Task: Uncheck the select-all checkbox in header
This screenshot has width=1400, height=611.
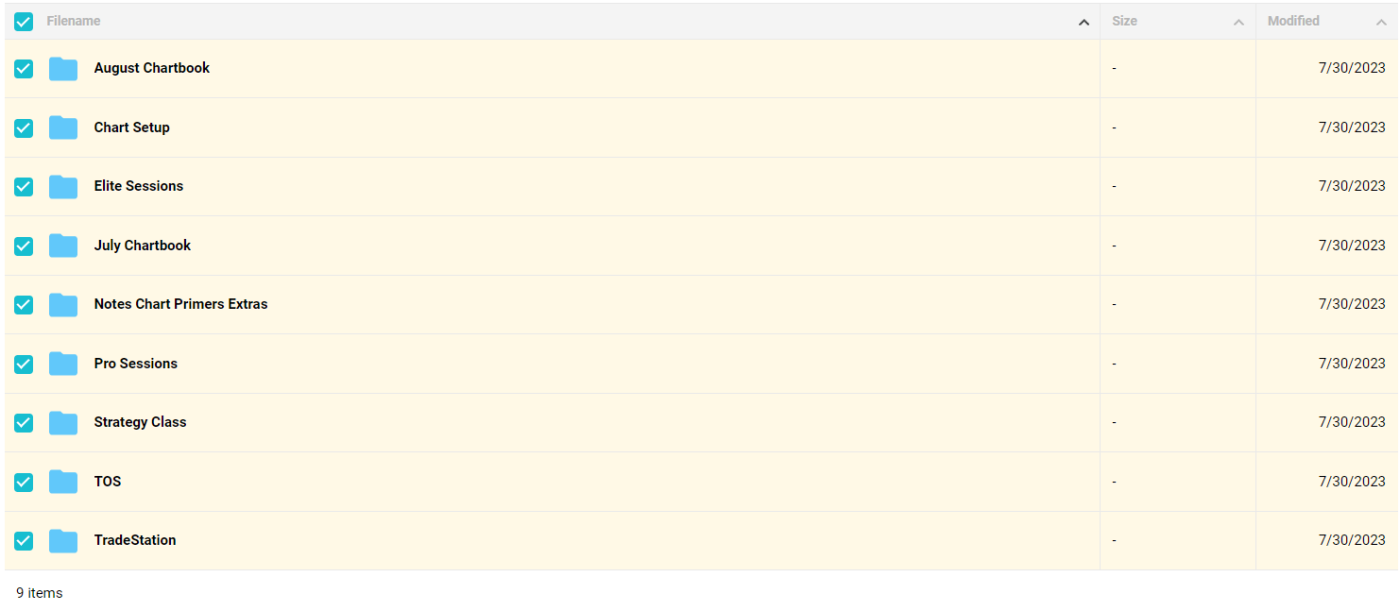Action: point(24,21)
